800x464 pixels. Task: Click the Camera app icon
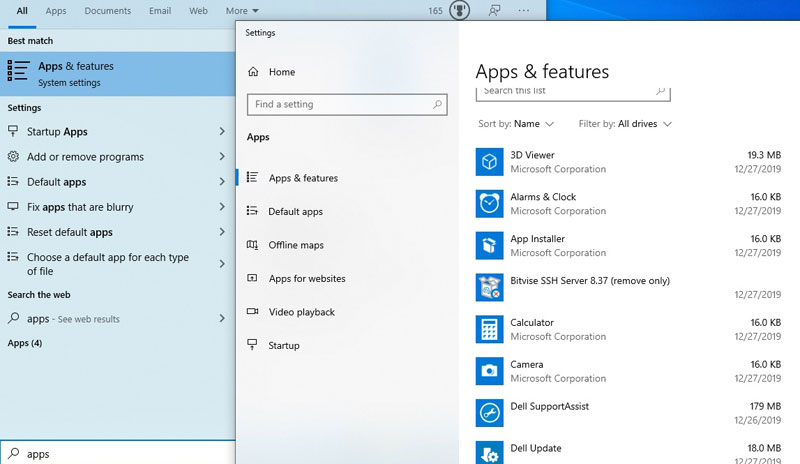(x=489, y=371)
